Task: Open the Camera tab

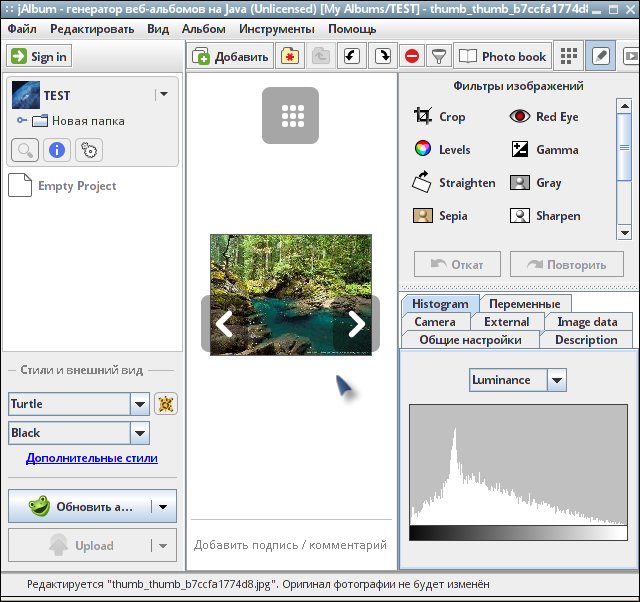Action: (x=435, y=322)
